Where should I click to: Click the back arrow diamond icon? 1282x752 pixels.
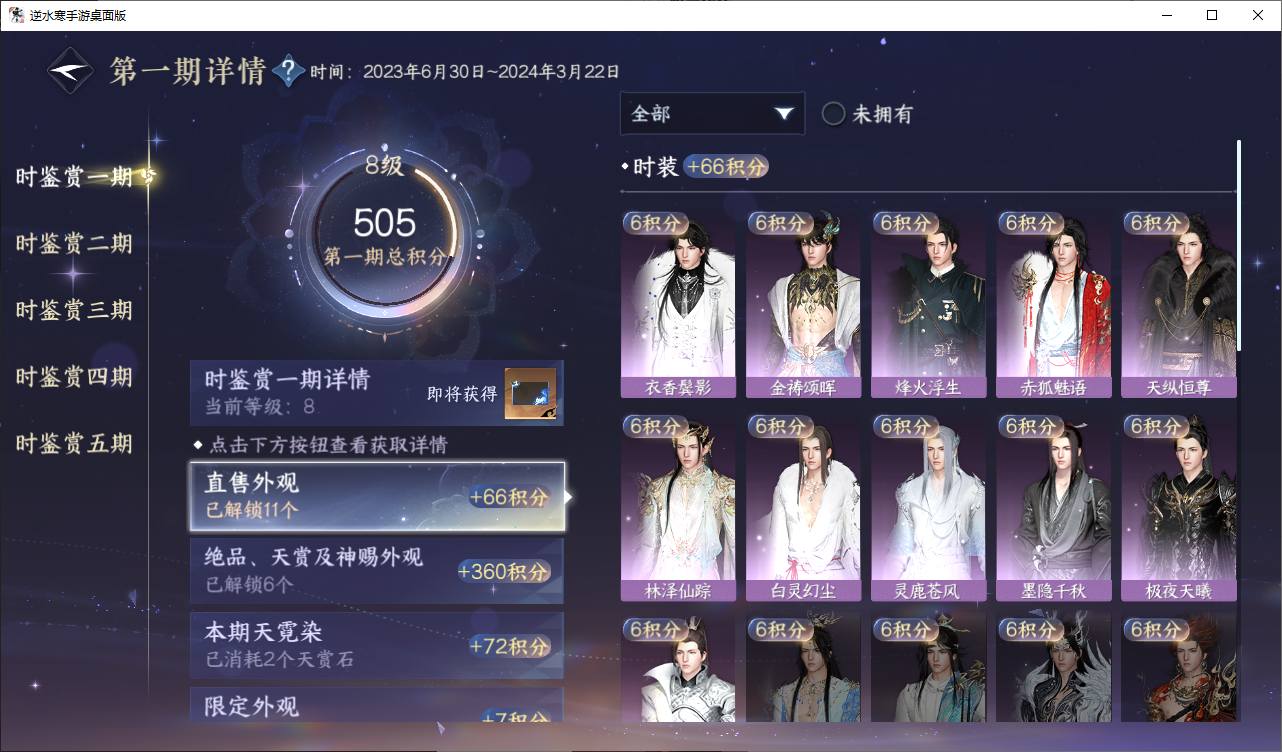pyautogui.click(x=71, y=71)
